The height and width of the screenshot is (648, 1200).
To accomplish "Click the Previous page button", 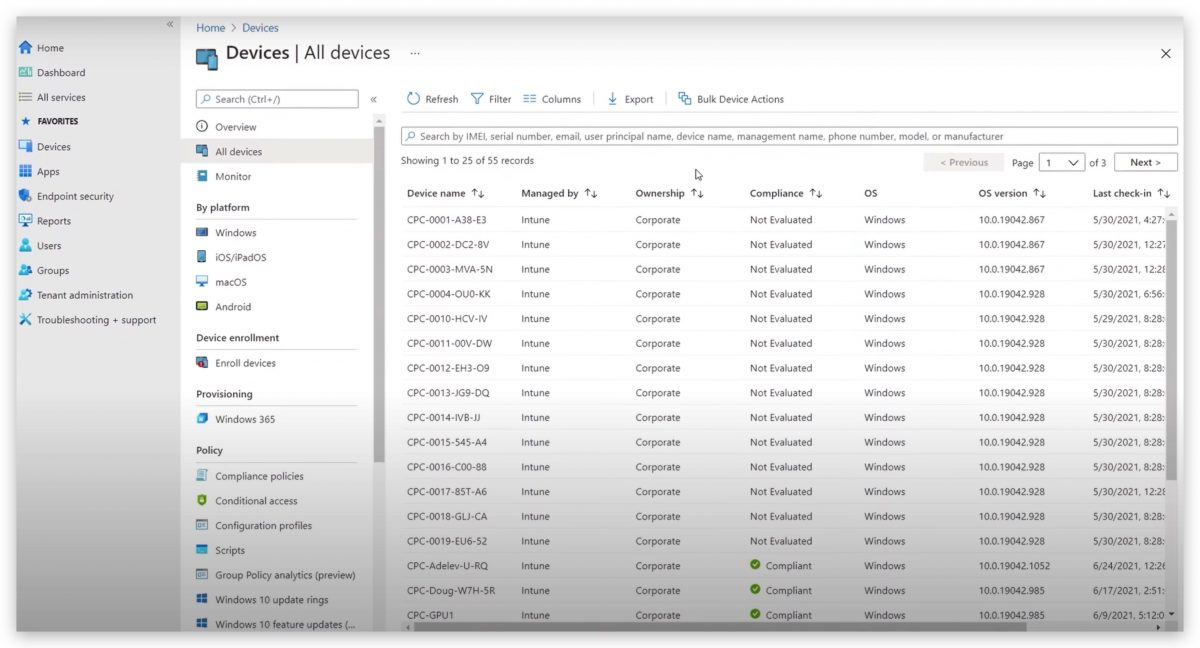I will (964, 162).
